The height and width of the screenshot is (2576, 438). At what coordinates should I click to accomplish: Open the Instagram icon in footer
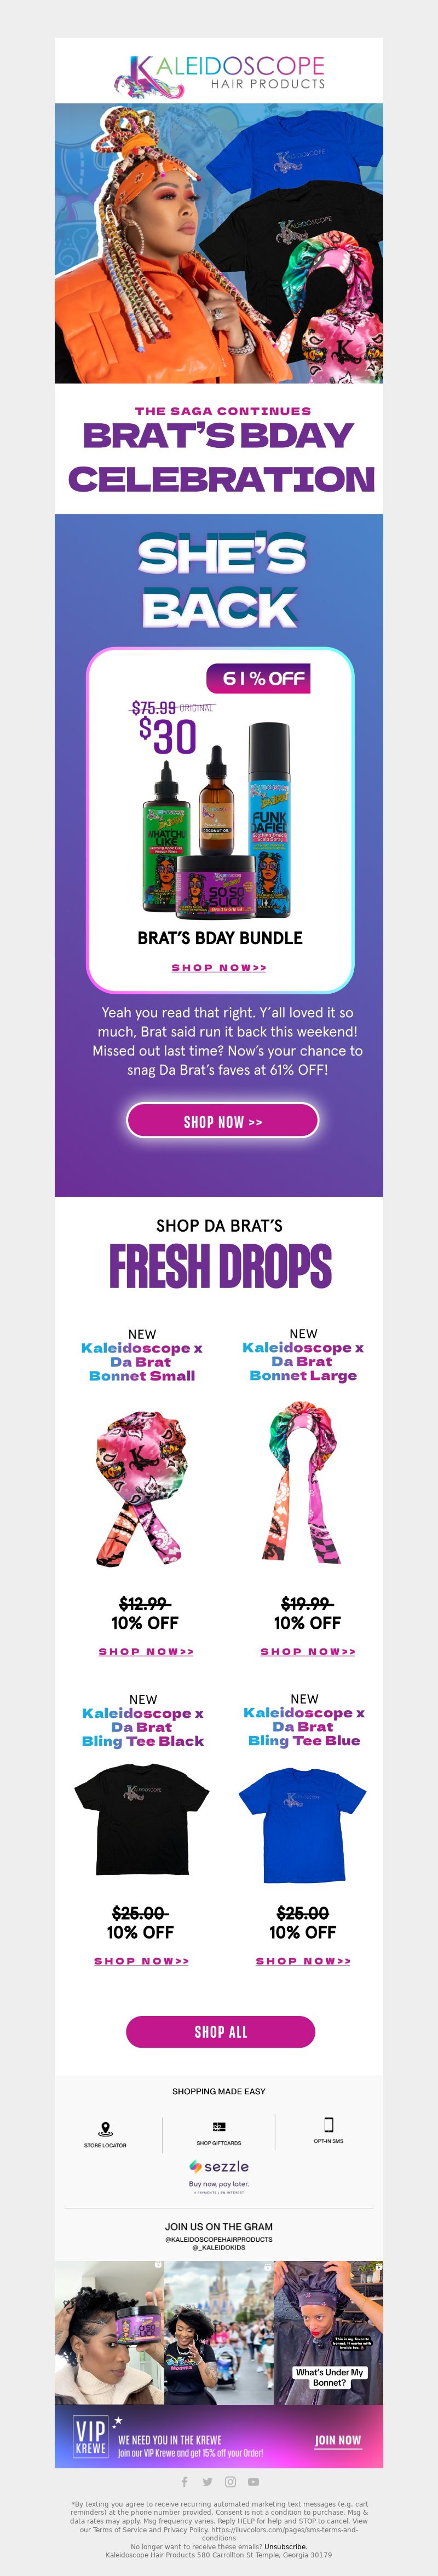click(x=230, y=2481)
